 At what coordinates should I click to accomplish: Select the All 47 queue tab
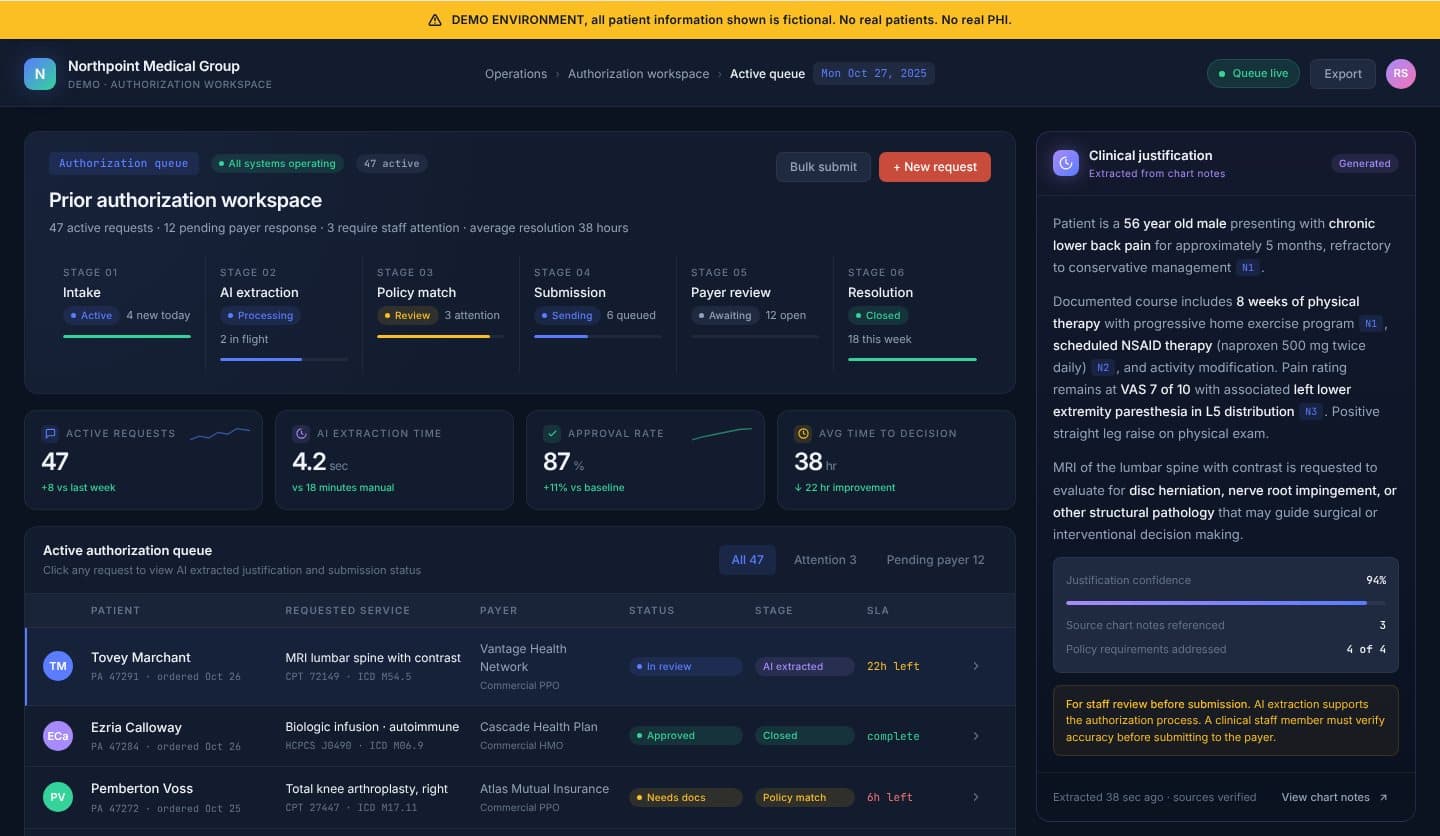(747, 560)
